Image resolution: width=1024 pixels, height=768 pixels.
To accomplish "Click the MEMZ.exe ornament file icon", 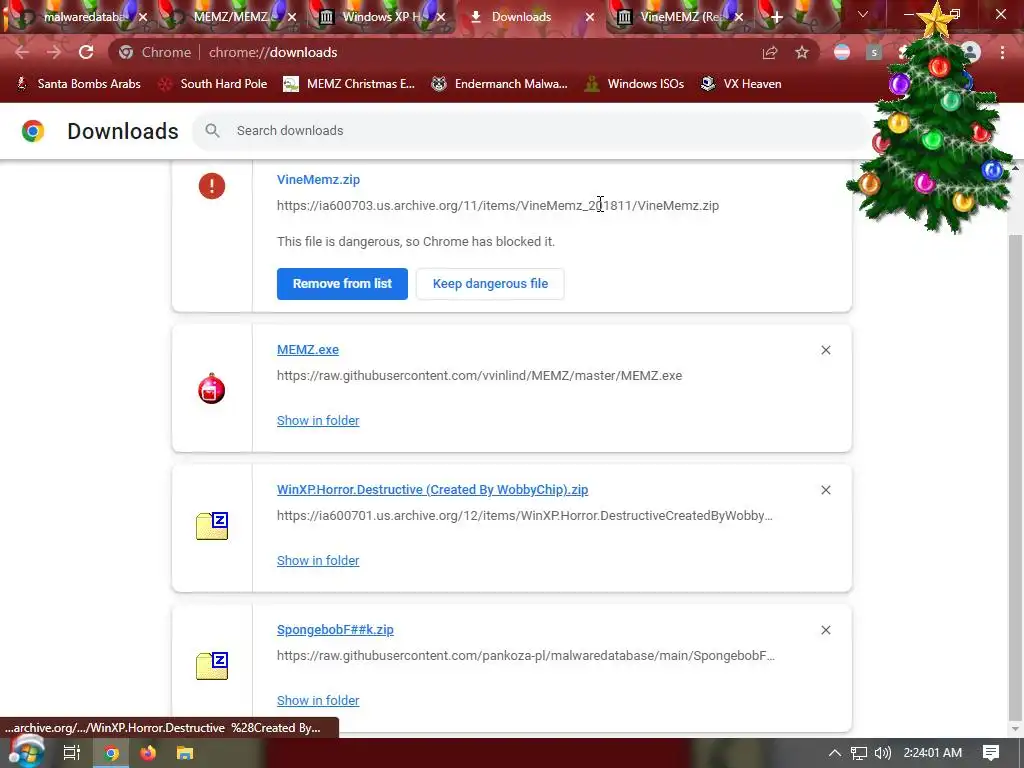I will click(212, 389).
